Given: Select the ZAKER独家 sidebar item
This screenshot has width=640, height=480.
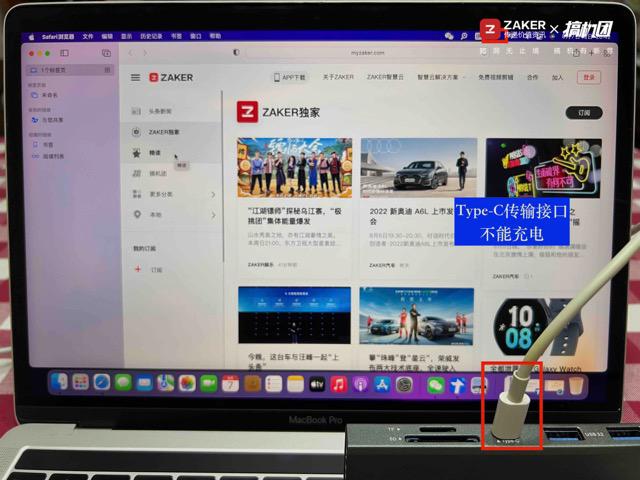Looking at the screenshot, I should pyautogui.click(x=171, y=132).
